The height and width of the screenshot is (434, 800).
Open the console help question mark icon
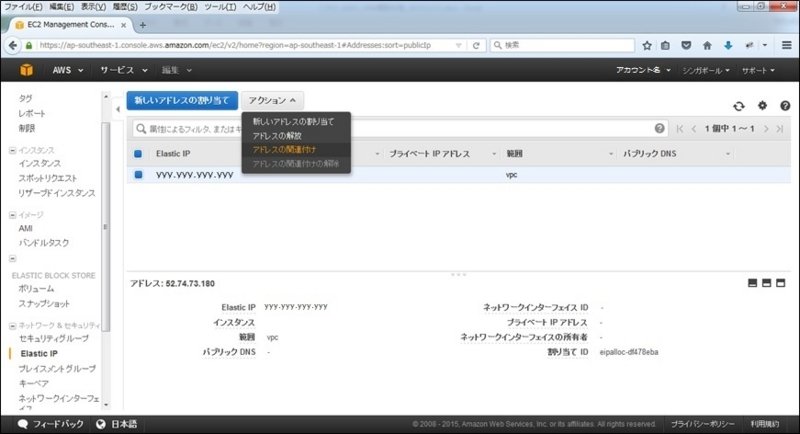coord(783,105)
